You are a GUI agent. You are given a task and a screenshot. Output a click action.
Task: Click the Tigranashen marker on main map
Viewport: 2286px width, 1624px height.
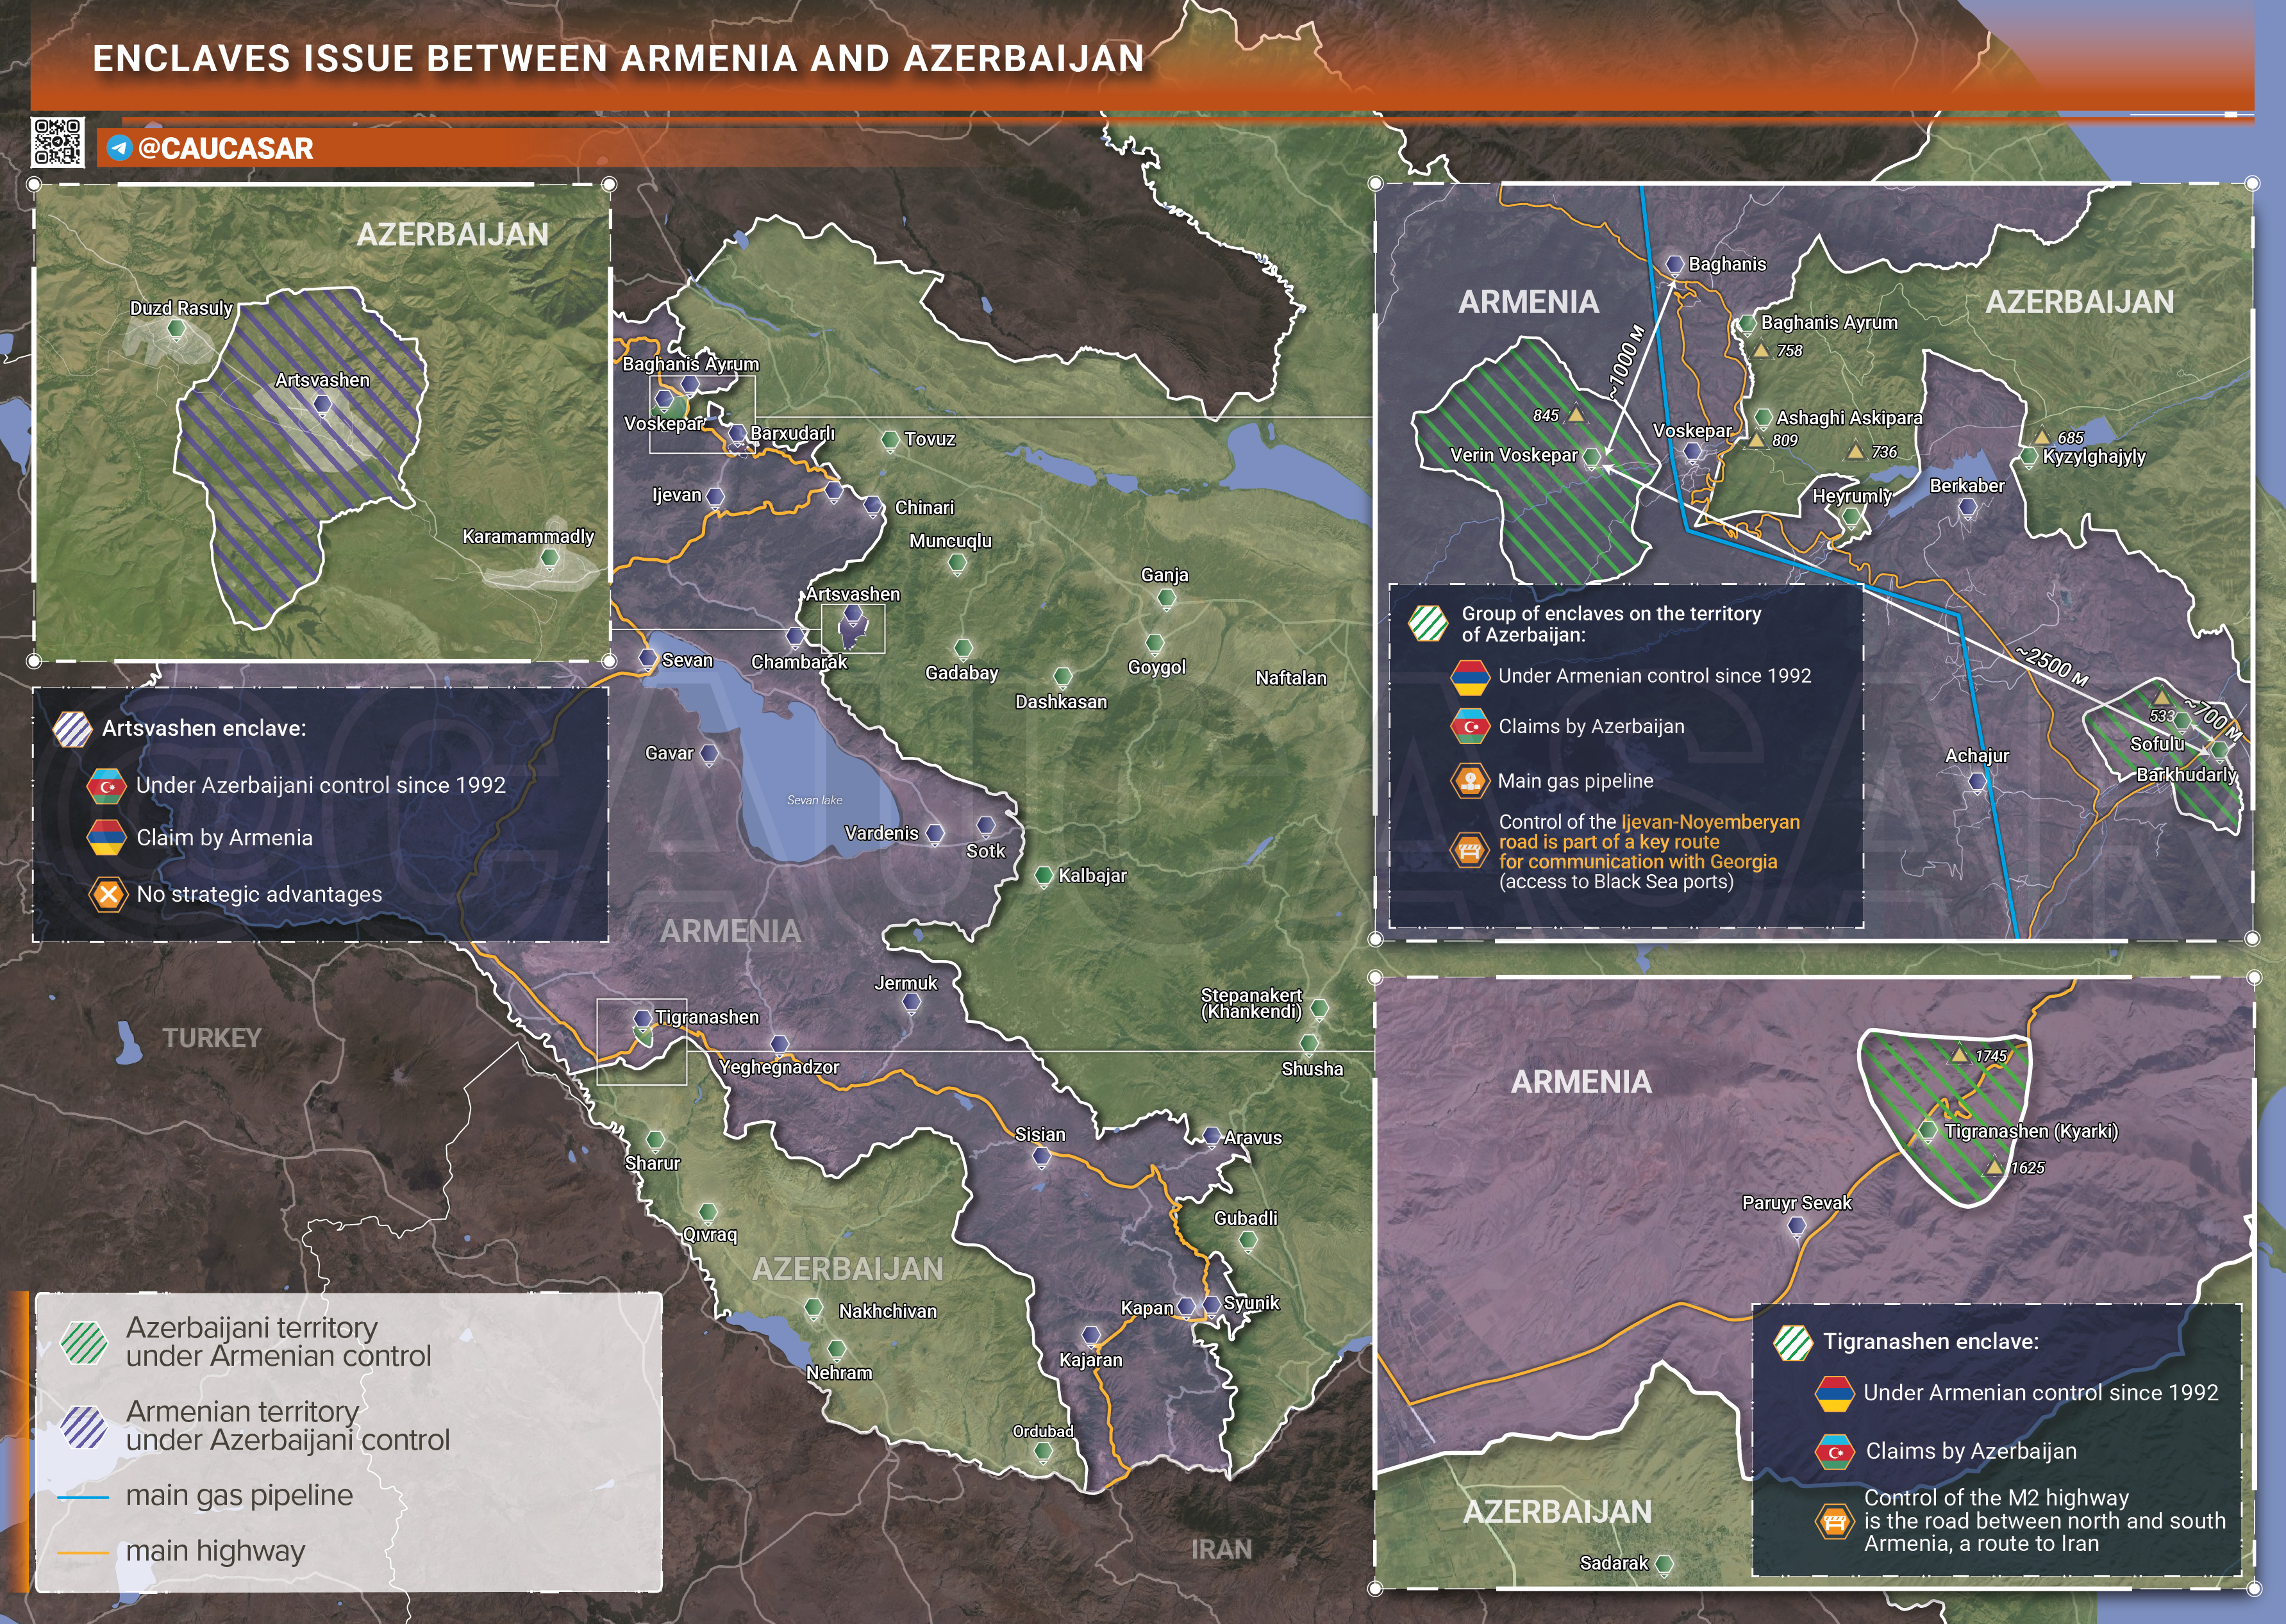point(643,1018)
